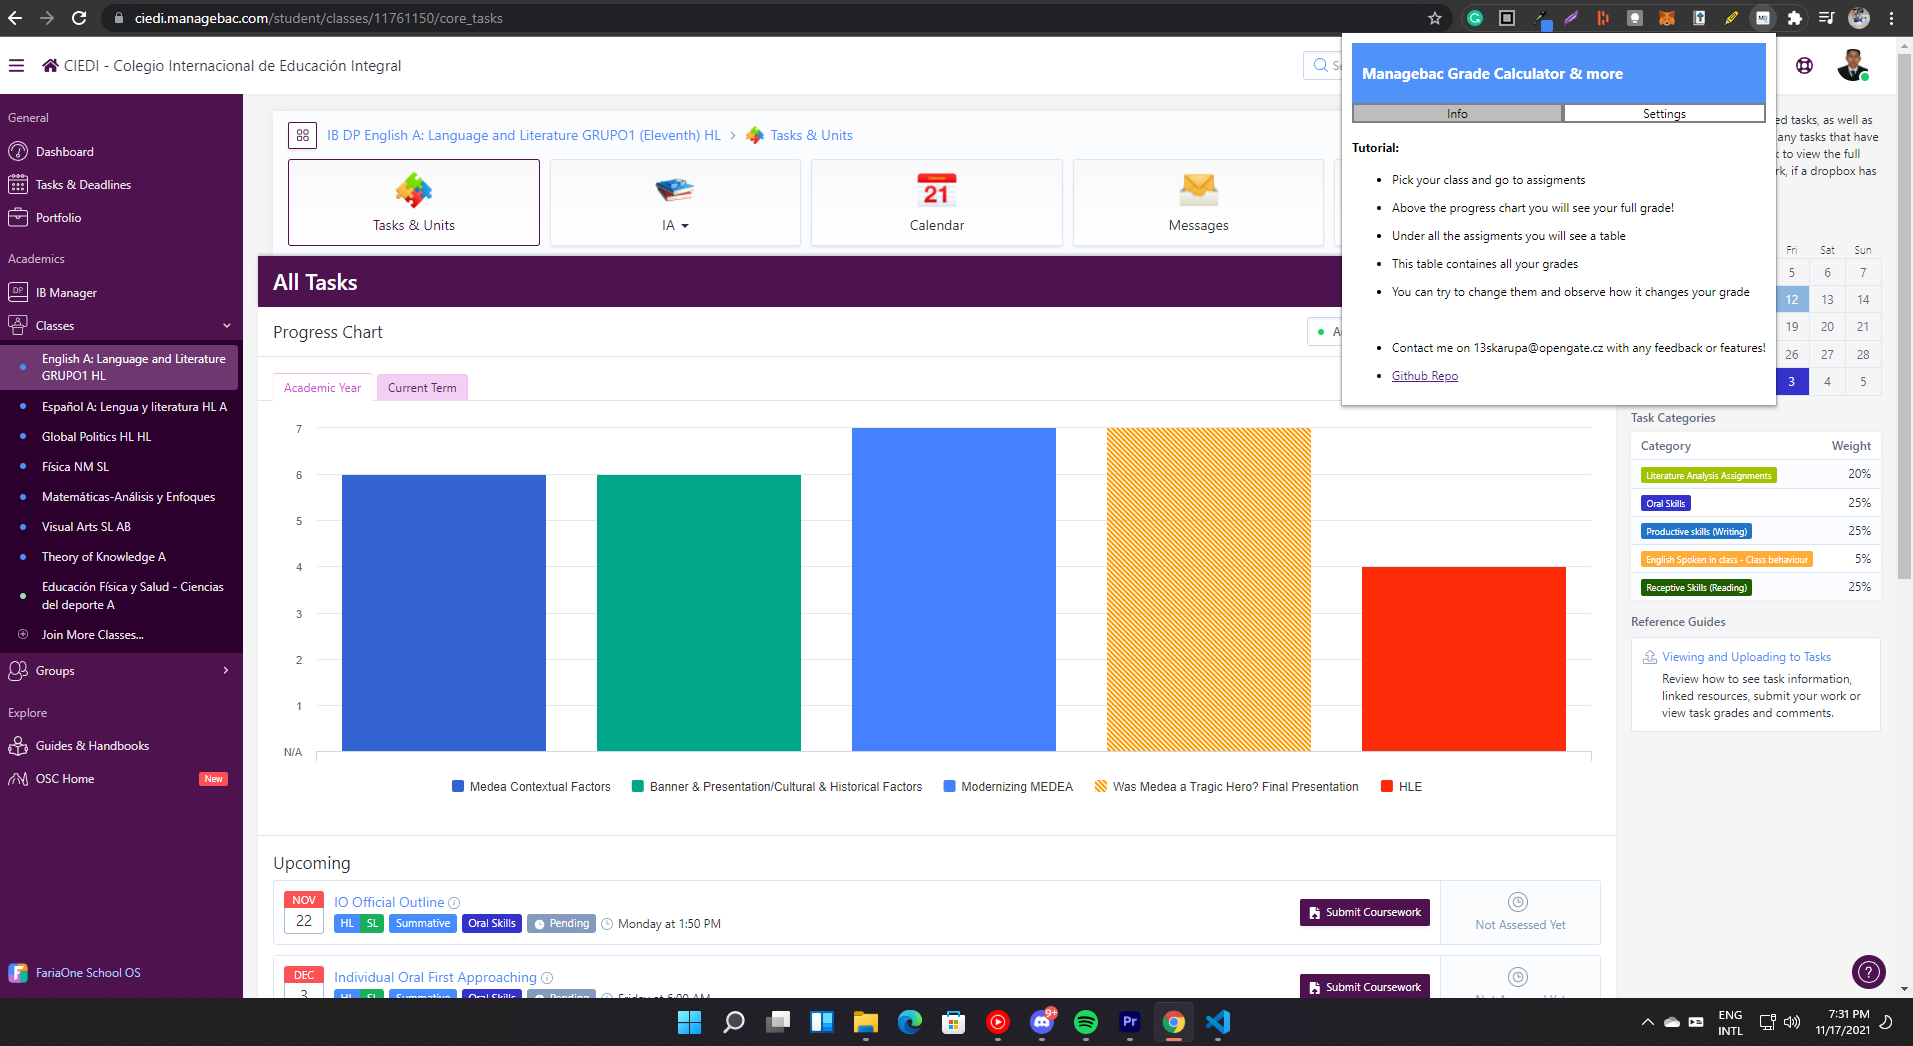Open Spotify from the taskbar
This screenshot has width=1913, height=1046.
point(1086,1022)
